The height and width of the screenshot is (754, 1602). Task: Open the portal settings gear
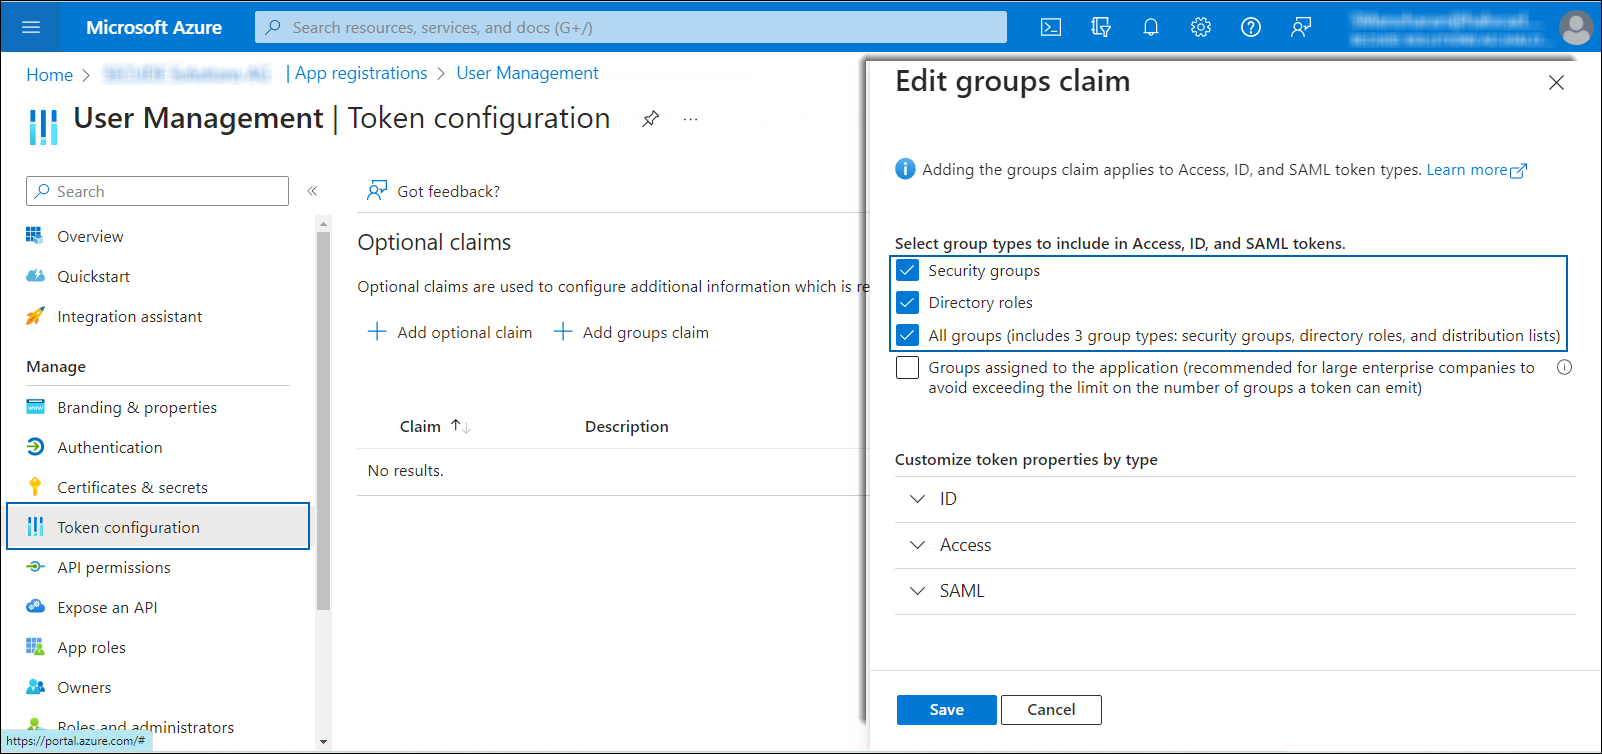(1201, 27)
